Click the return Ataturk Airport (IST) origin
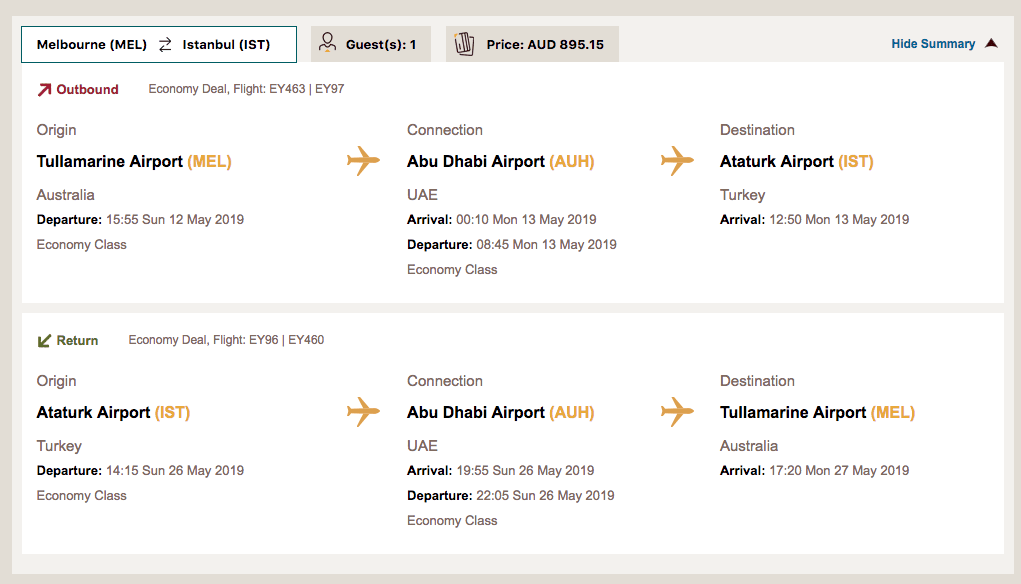This screenshot has height=584, width=1021. pyautogui.click(x=113, y=413)
